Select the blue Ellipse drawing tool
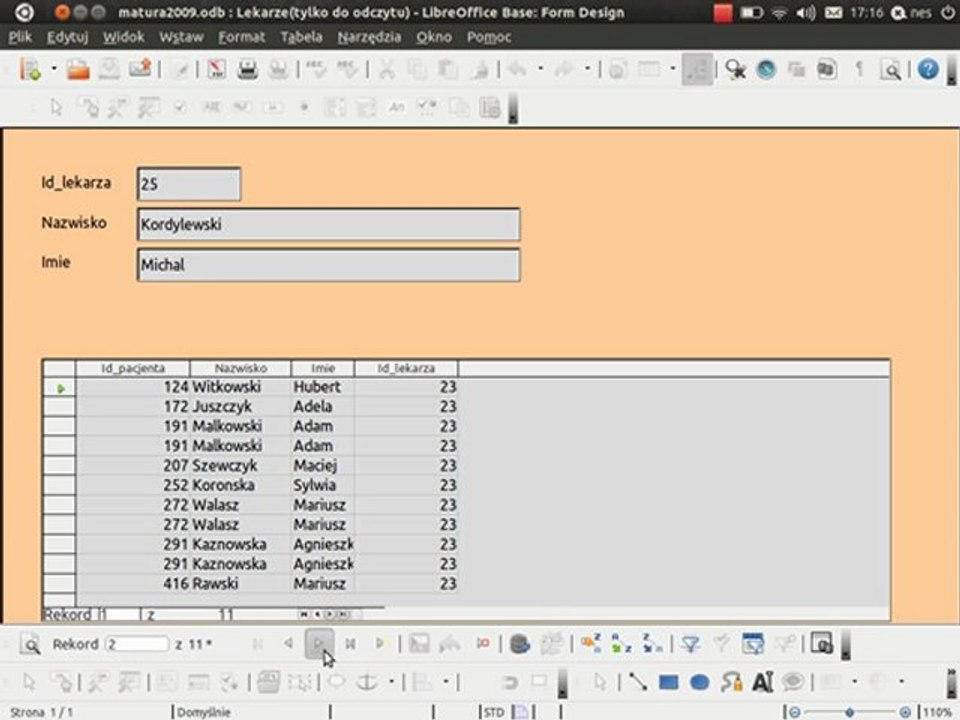Image resolution: width=960 pixels, height=720 pixels. click(700, 681)
